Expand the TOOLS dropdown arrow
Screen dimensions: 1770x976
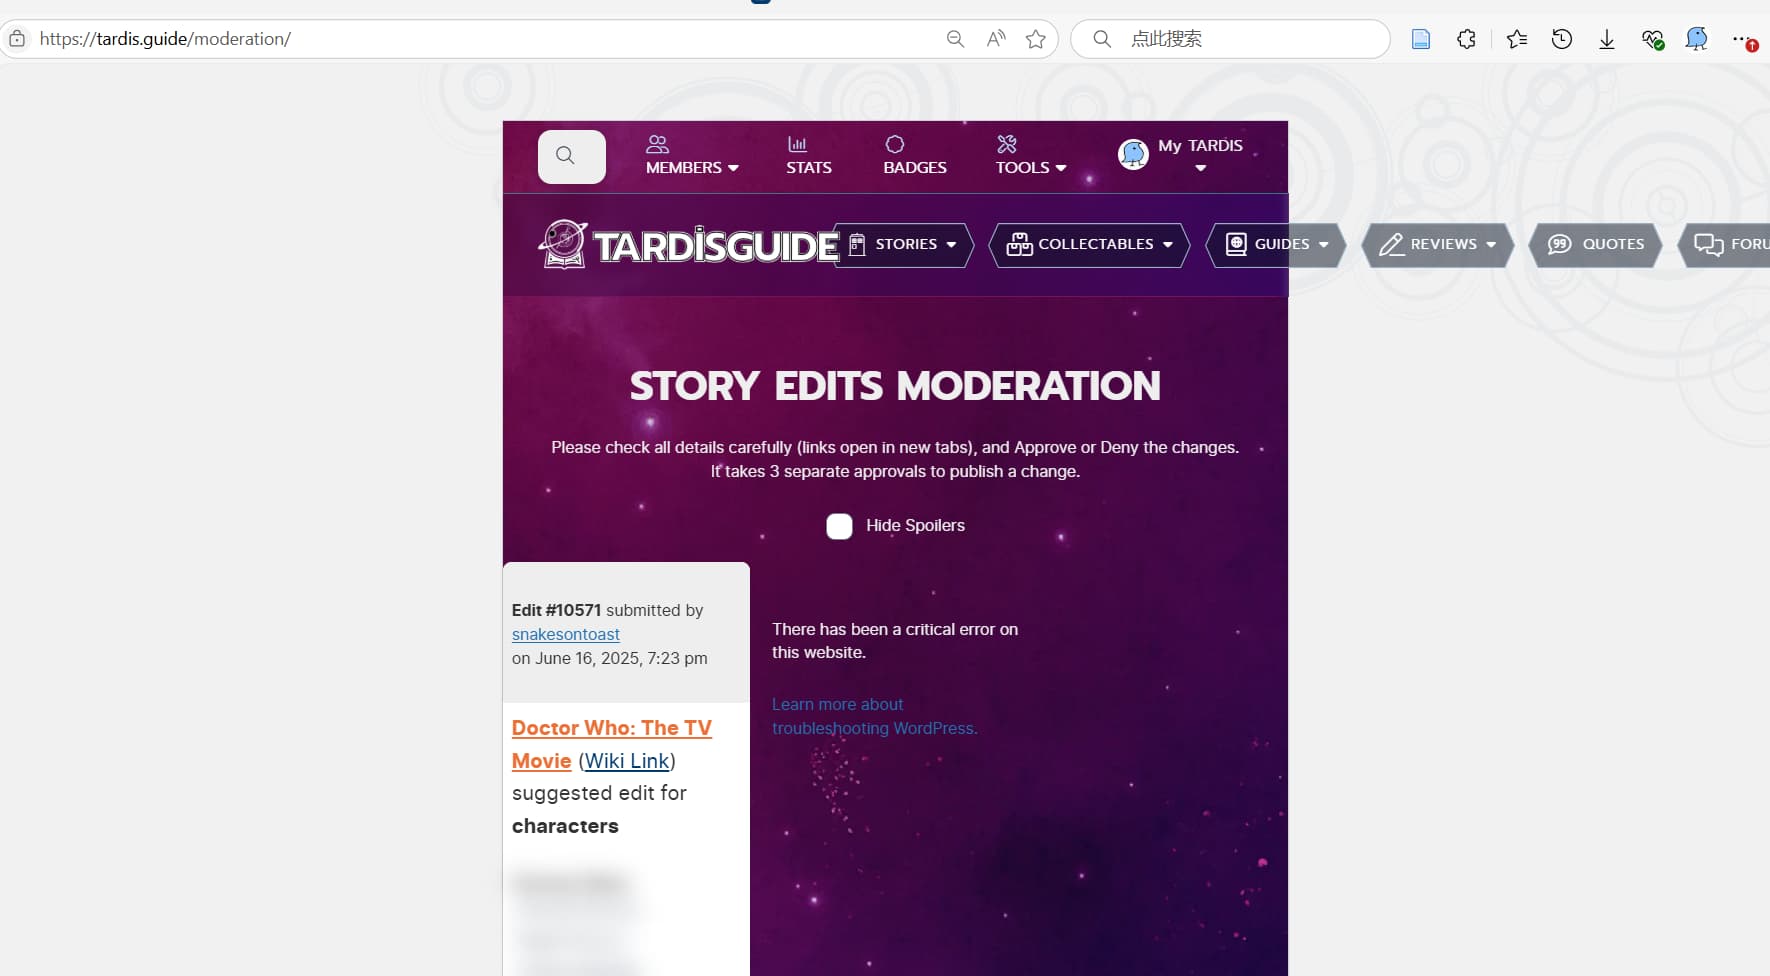1061,168
